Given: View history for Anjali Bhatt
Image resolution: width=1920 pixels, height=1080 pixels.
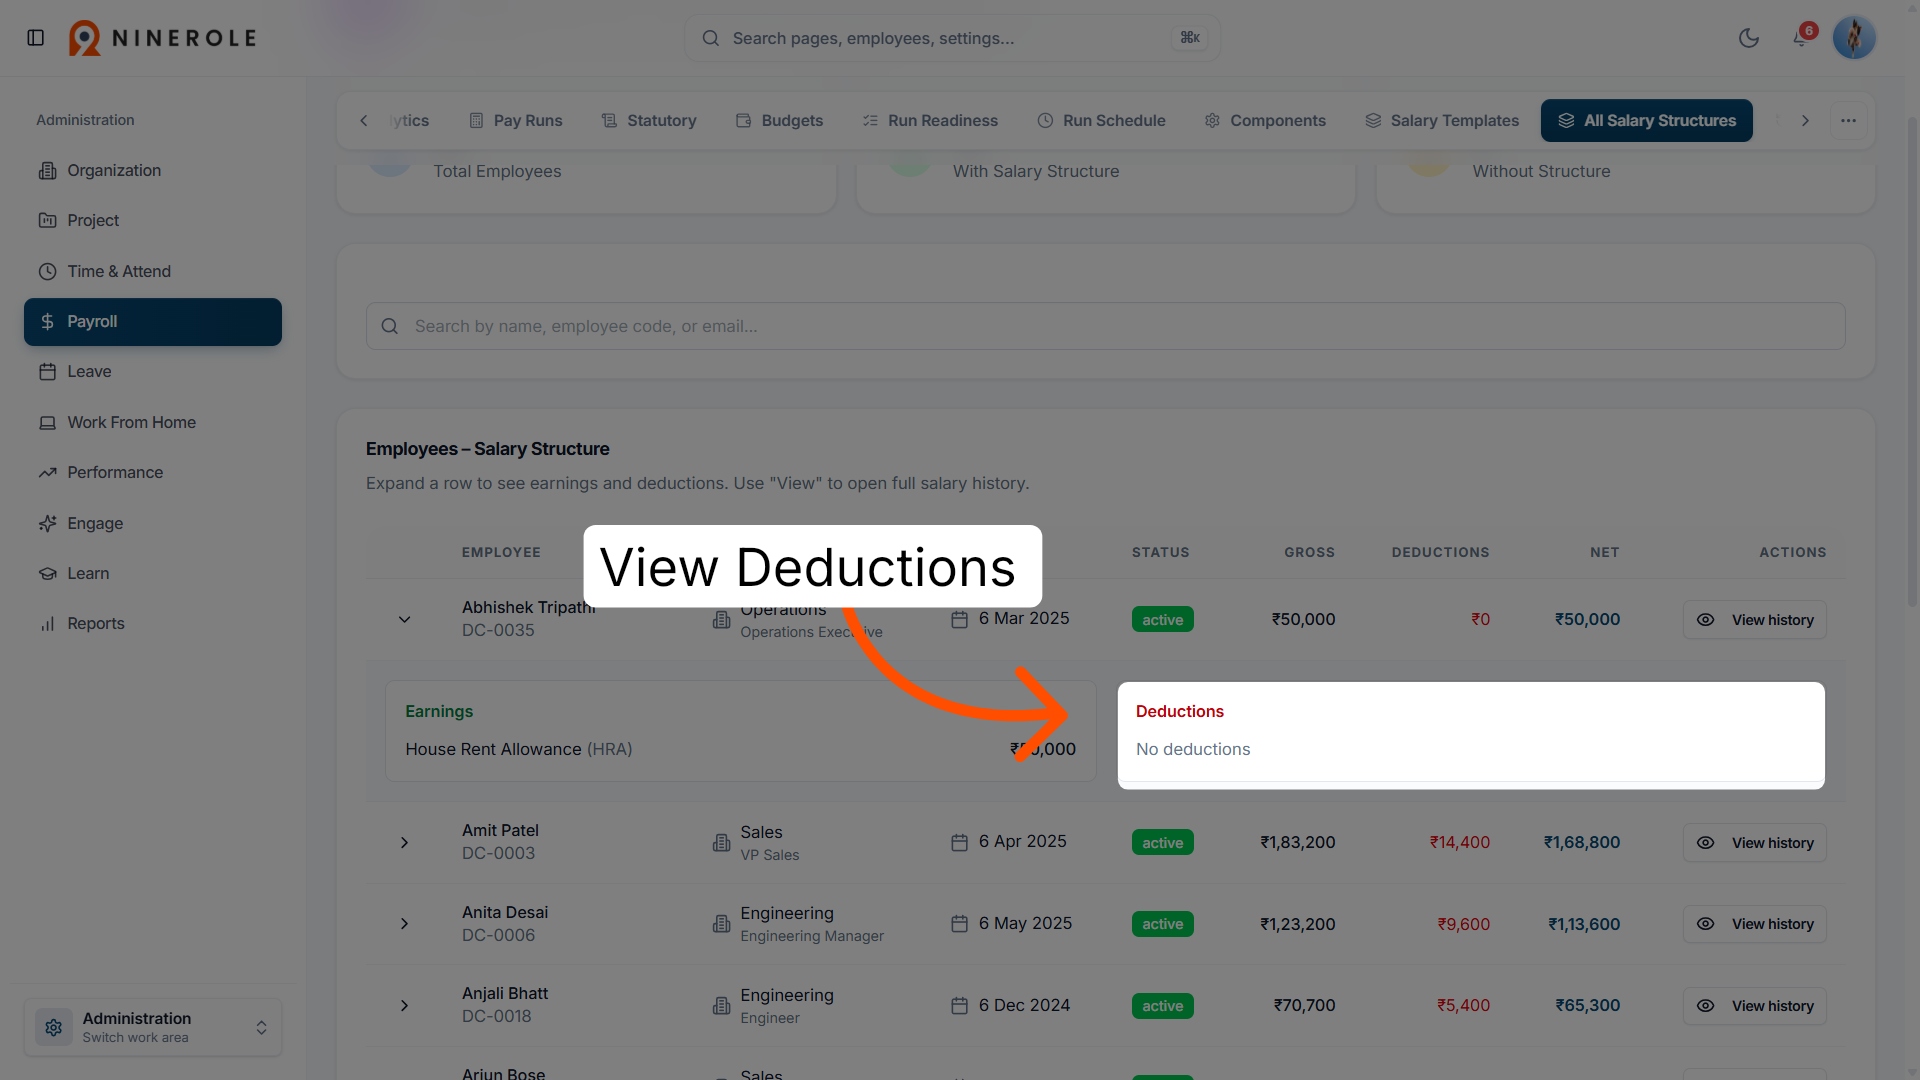Looking at the screenshot, I should pyautogui.click(x=1754, y=1006).
